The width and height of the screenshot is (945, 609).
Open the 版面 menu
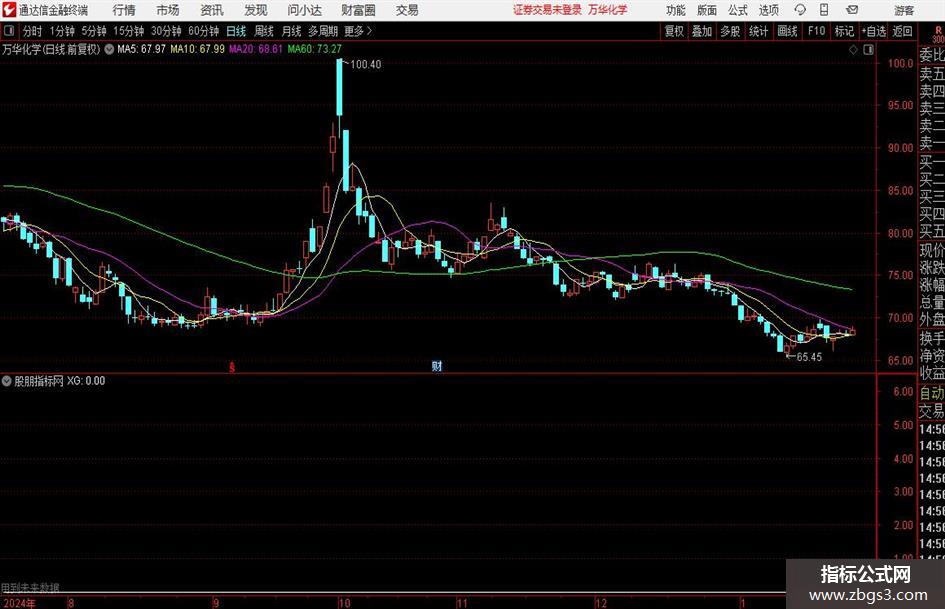[x=706, y=10]
